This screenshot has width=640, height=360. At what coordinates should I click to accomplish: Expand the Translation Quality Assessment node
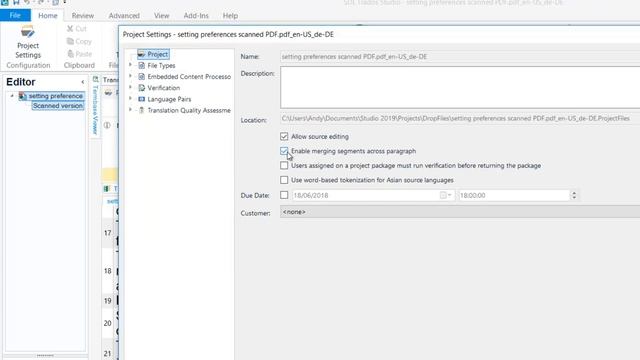click(x=131, y=110)
